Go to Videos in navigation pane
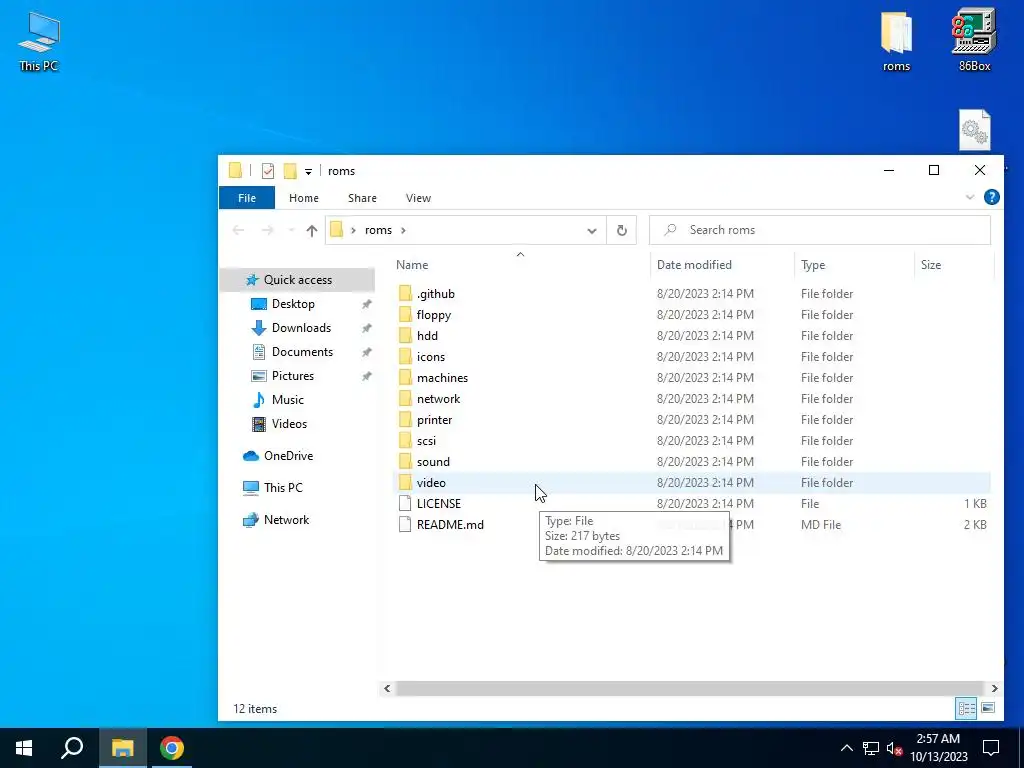Screen dimensions: 1024x768 289,424
